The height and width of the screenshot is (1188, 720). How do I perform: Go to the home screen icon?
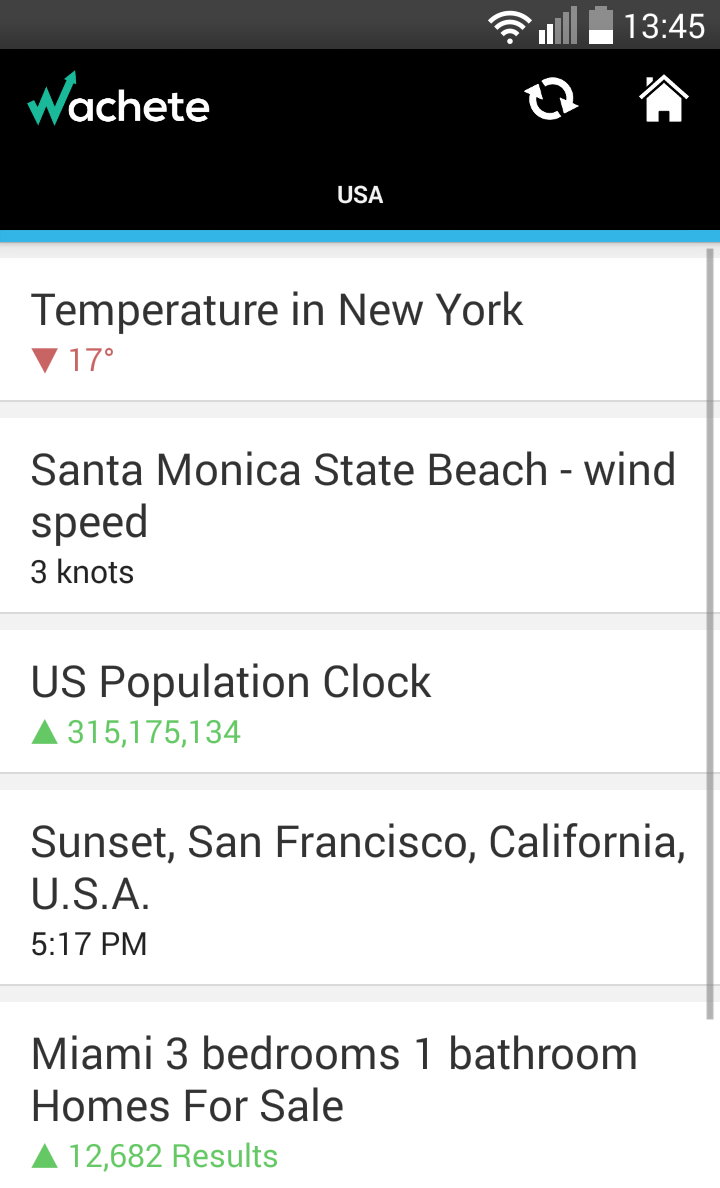coord(664,100)
